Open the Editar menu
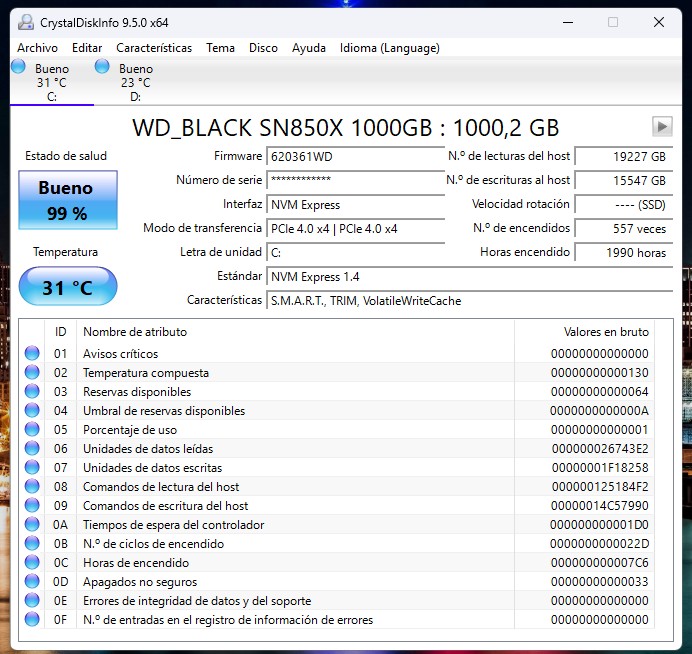The width and height of the screenshot is (692, 654). [x=87, y=48]
